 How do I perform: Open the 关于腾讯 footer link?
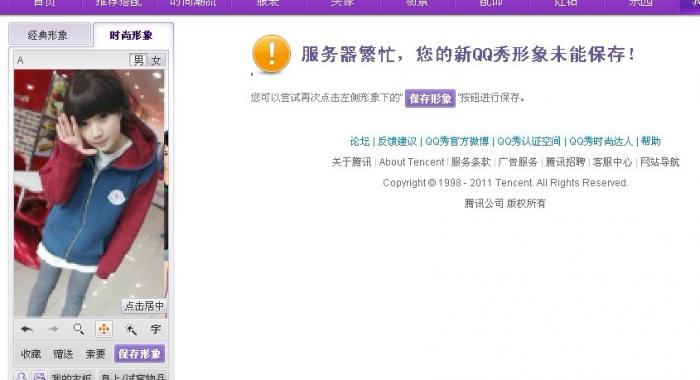[x=351, y=162]
